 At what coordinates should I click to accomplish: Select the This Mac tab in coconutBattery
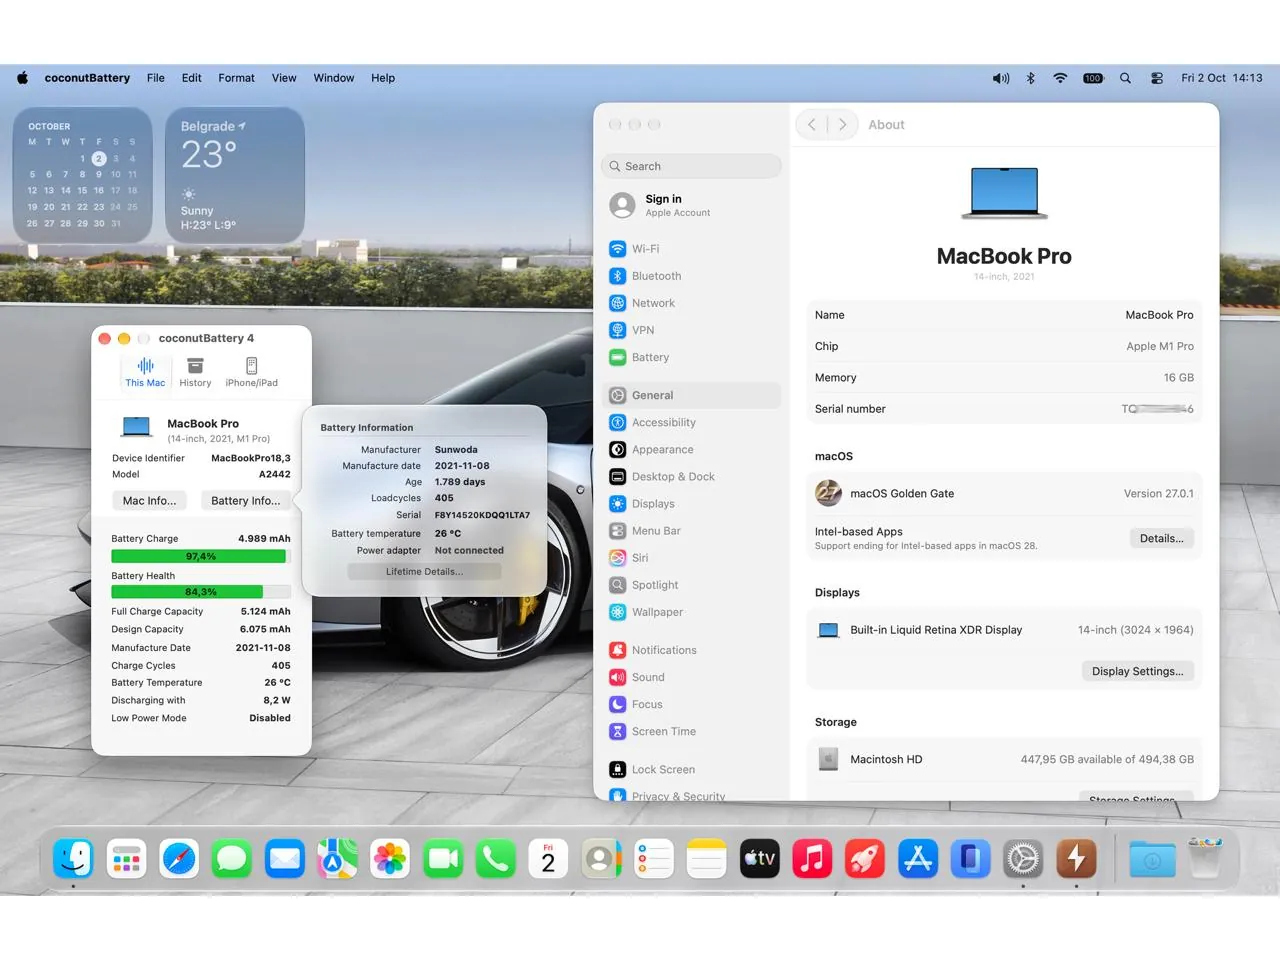click(x=145, y=371)
